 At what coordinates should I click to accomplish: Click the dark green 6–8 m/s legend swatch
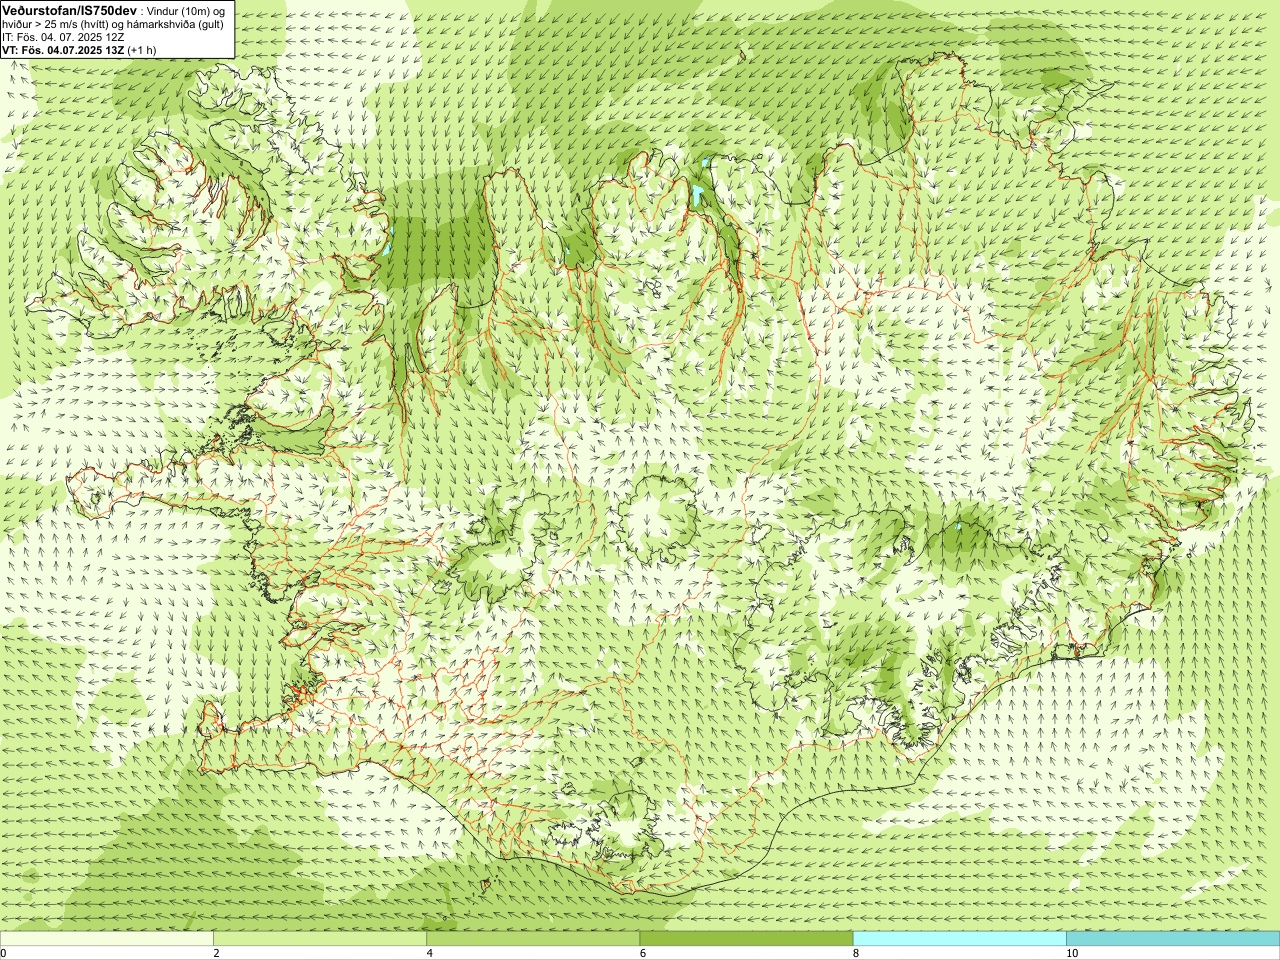[x=747, y=939]
